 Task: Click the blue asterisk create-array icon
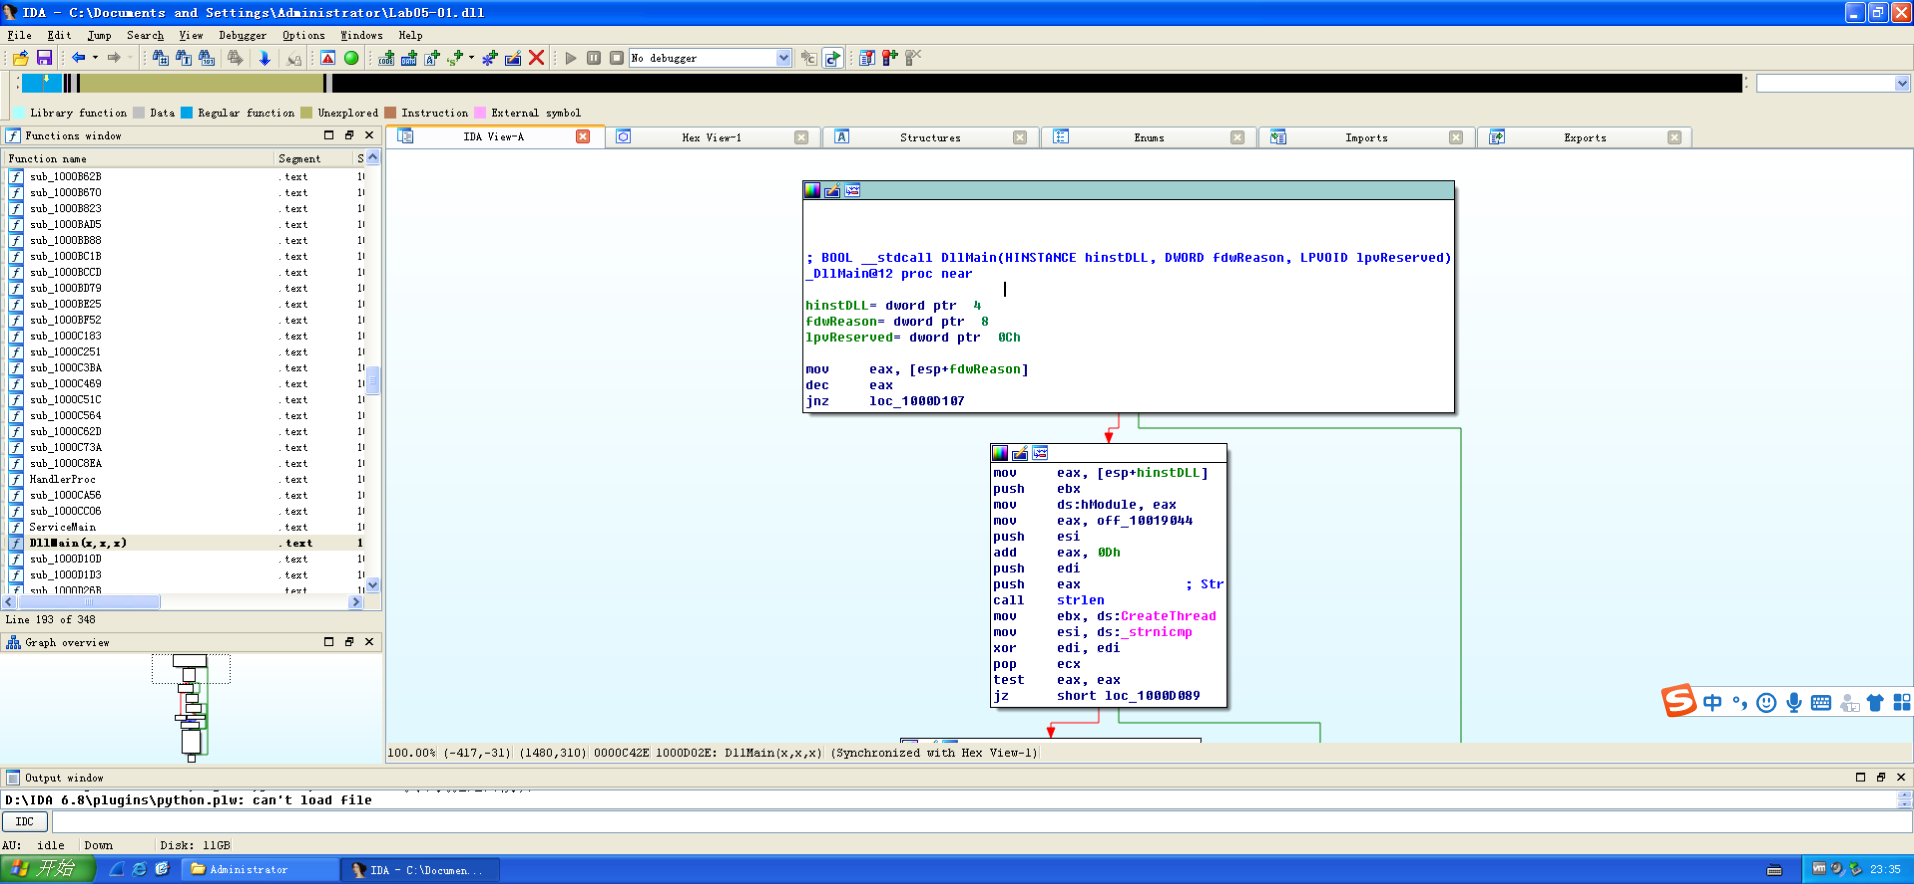coord(490,58)
